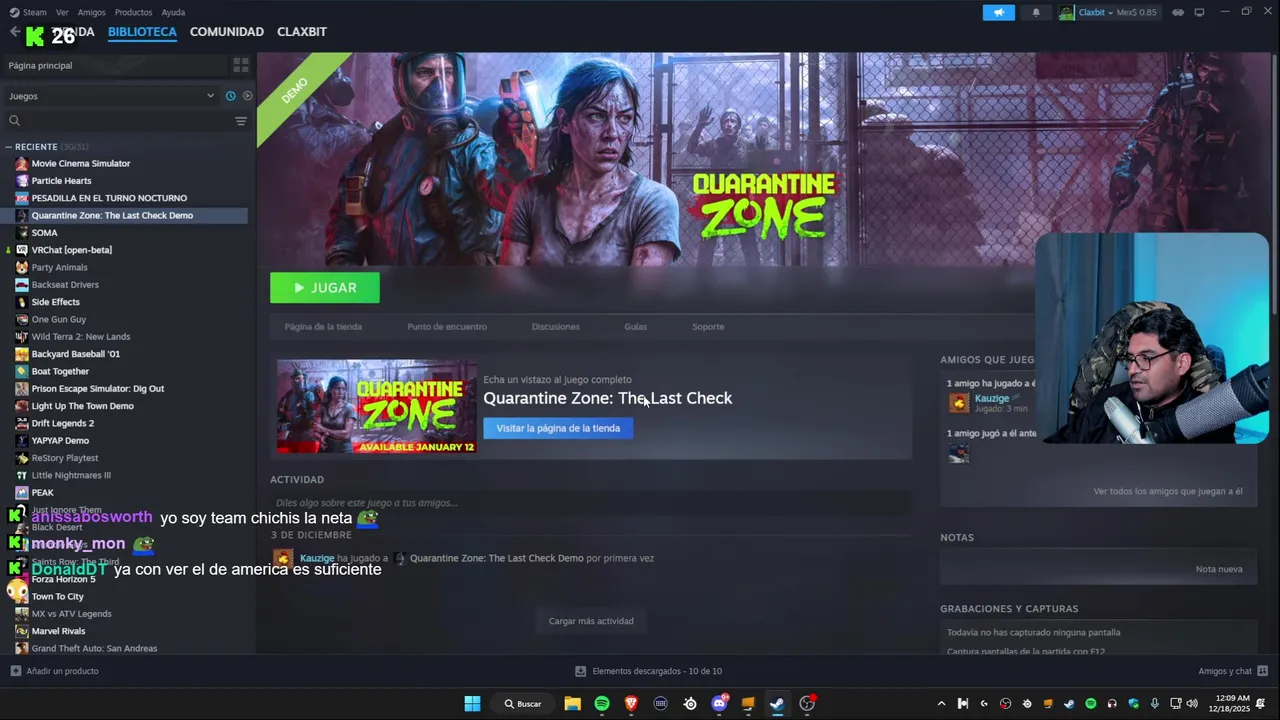Show hidden tray icons chevron
Image resolution: width=1280 pixels, height=720 pixels.
pyautogui.click(x=941, y=704)
